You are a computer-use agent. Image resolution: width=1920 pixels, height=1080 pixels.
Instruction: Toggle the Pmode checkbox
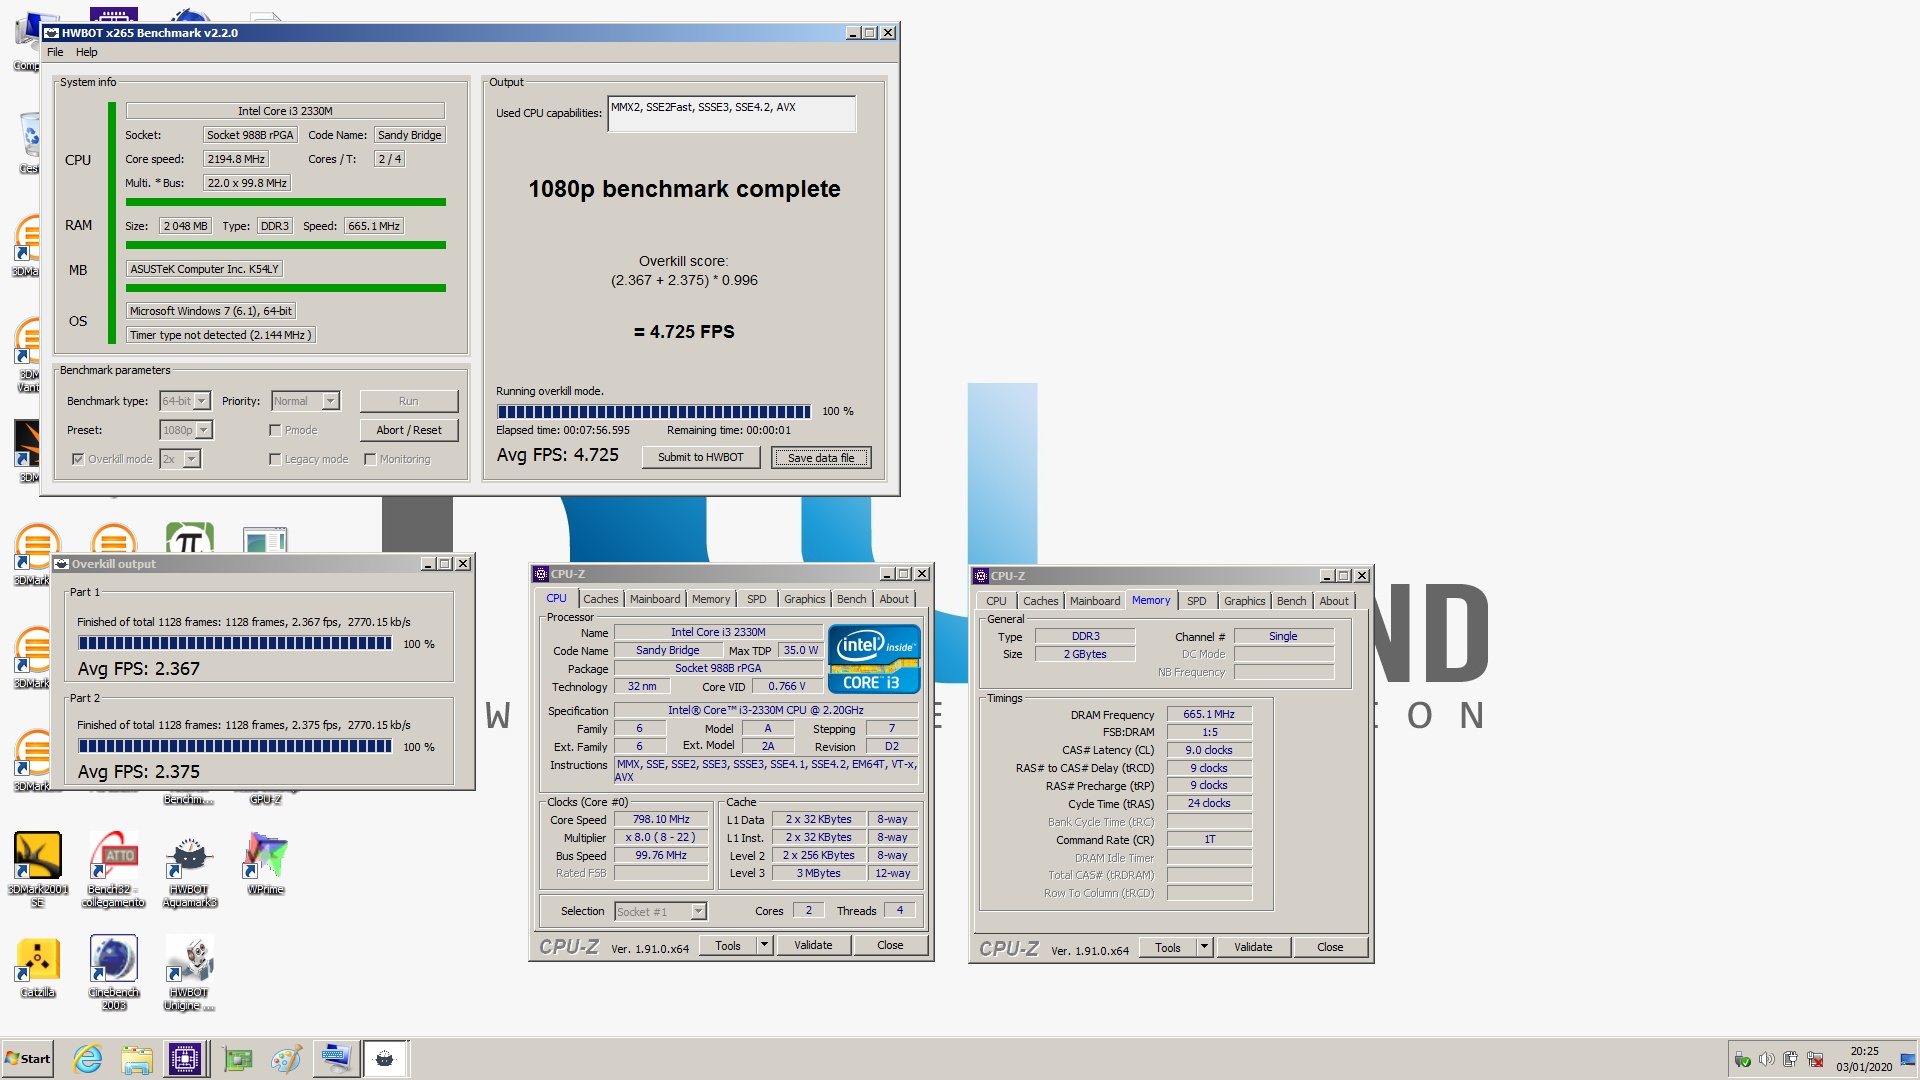(274, 430)
